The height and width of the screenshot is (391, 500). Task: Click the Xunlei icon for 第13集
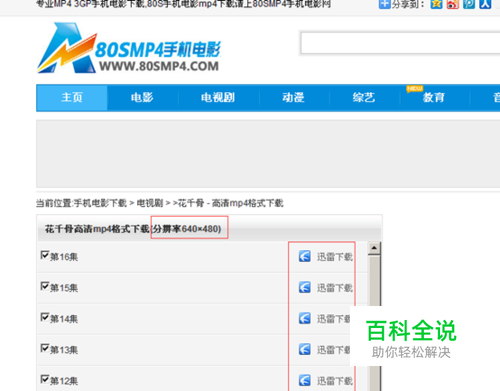coord(305,349)
